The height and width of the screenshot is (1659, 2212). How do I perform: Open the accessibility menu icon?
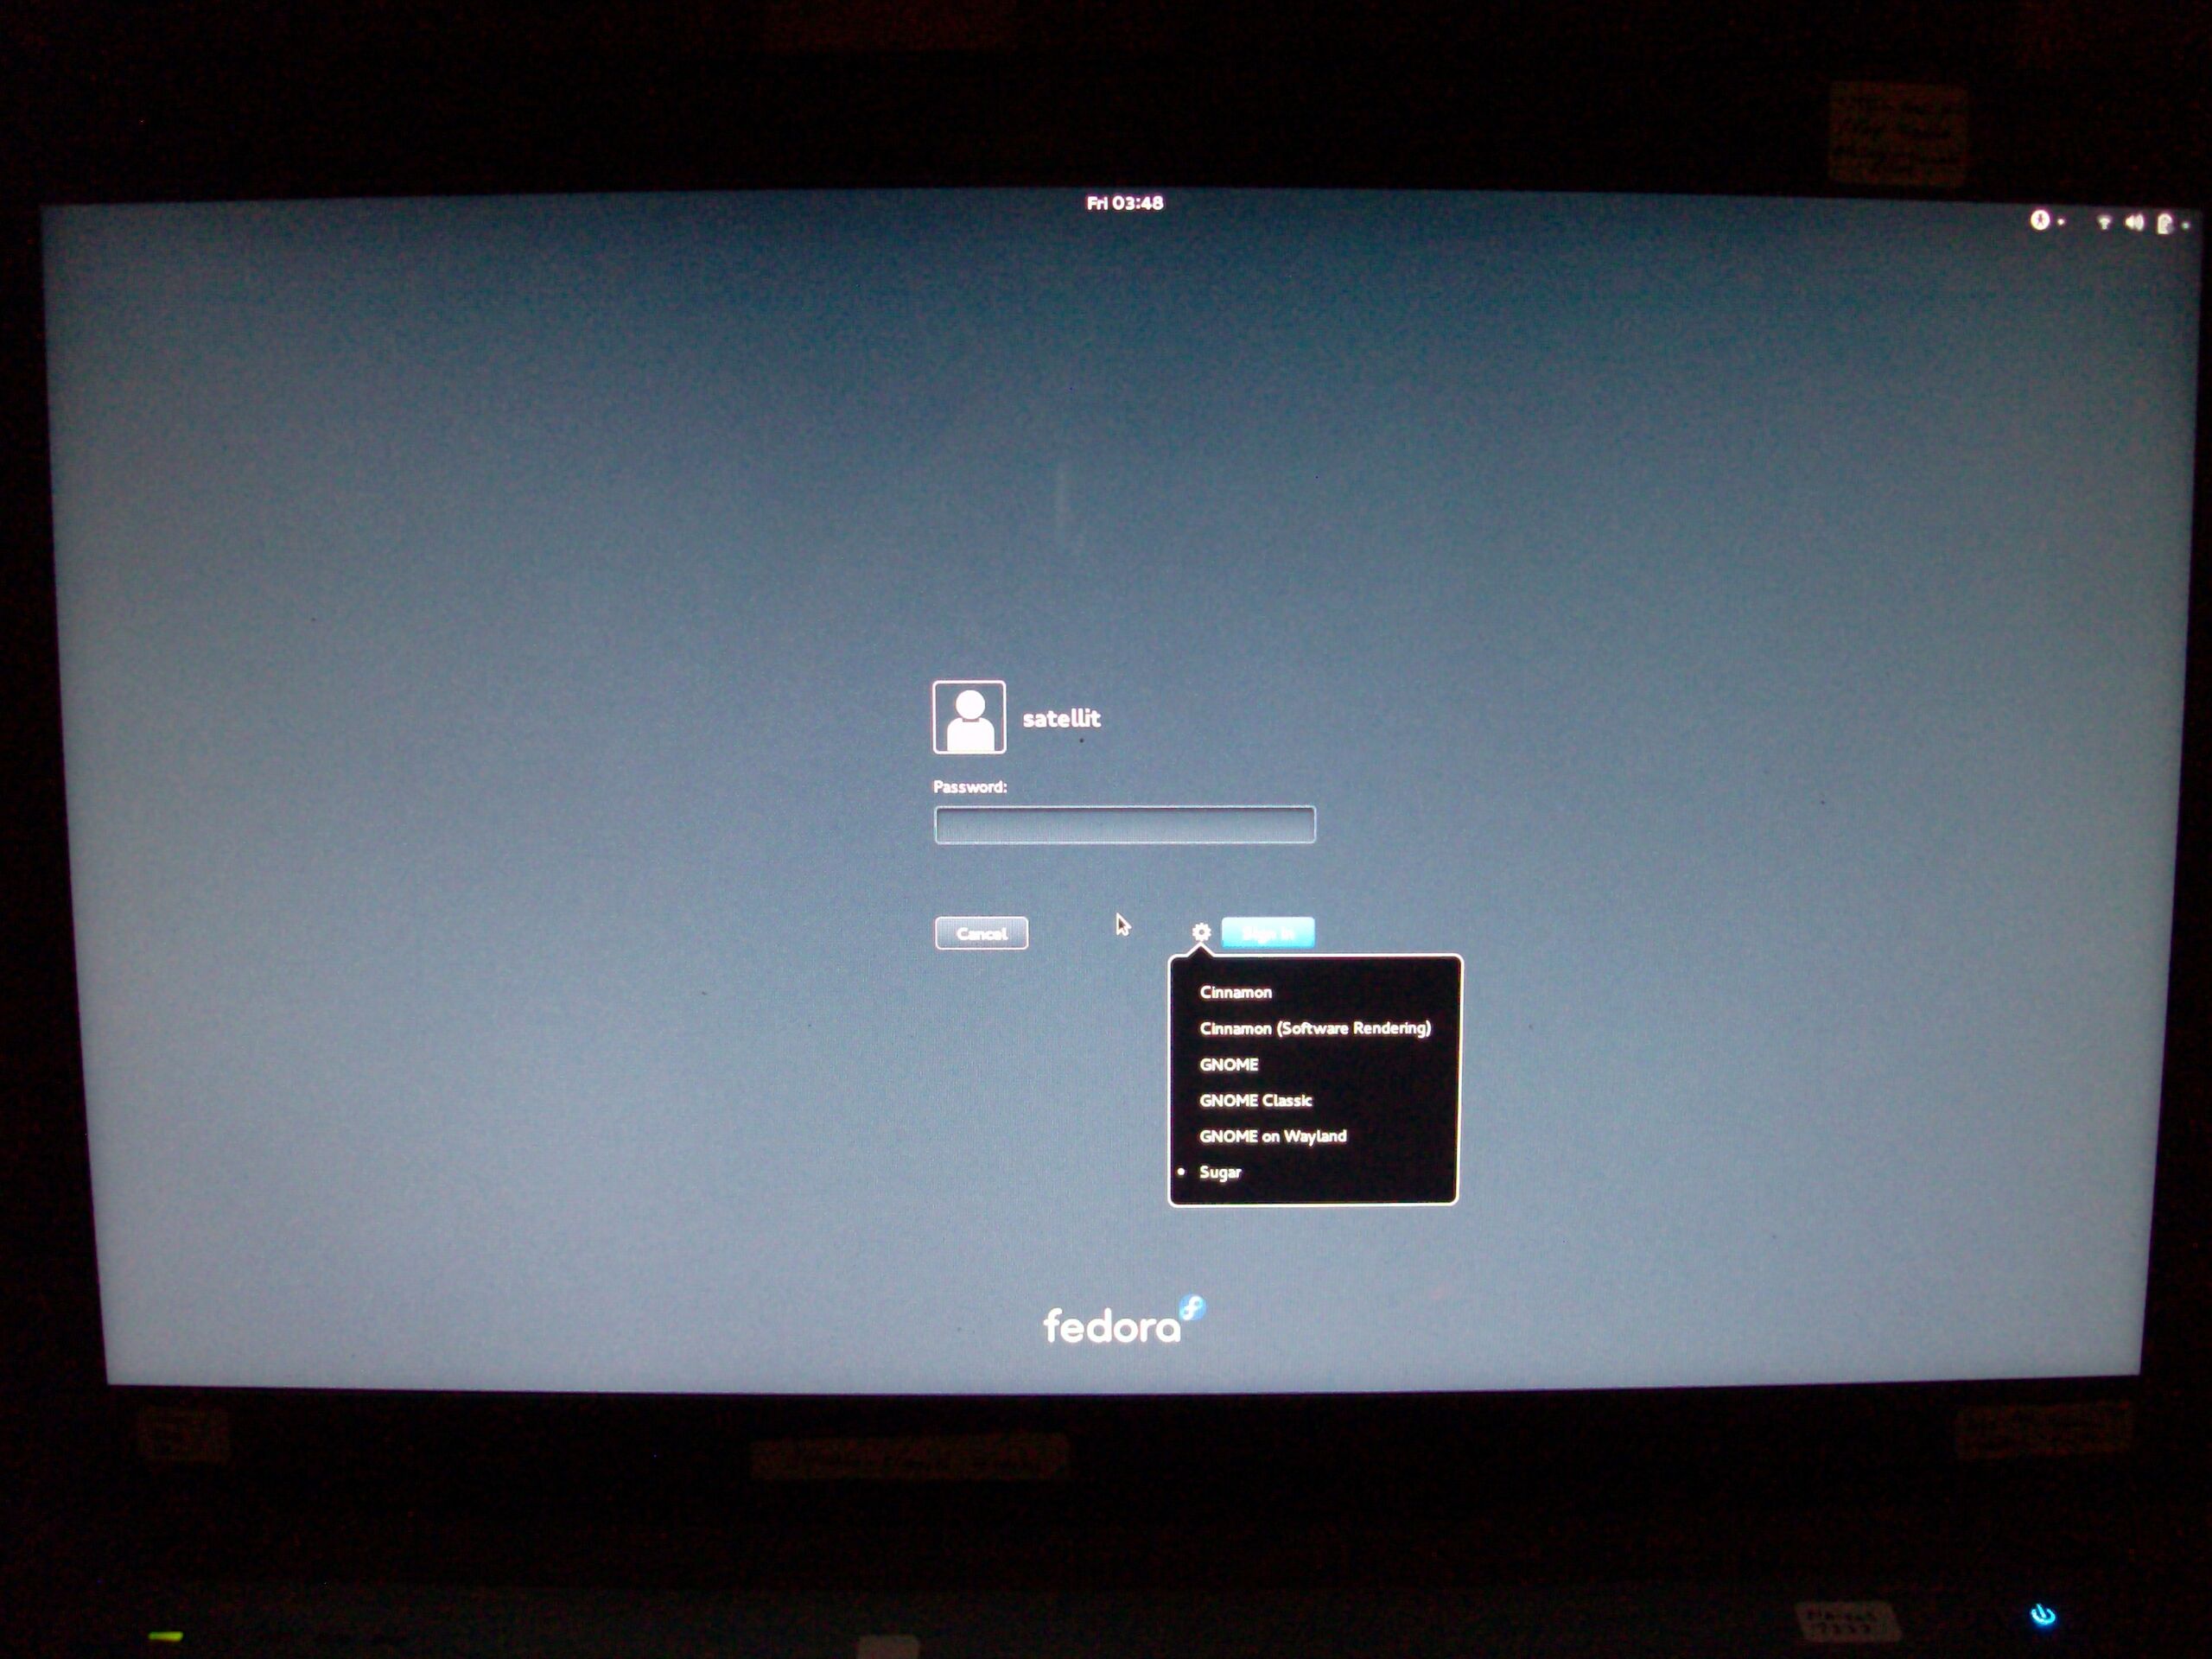point(2039,220)
